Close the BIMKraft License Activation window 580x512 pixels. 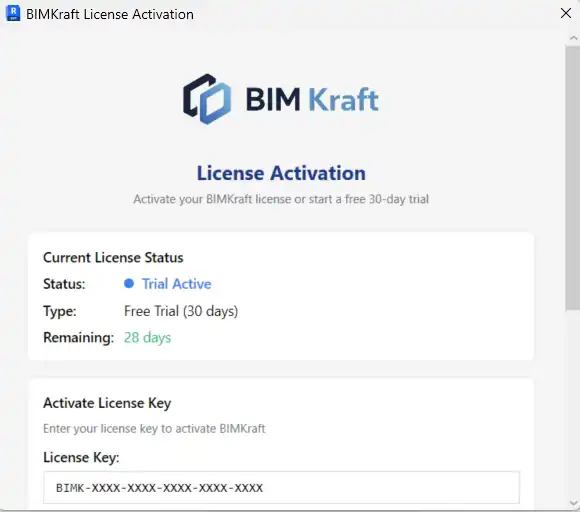coord(566,13)
